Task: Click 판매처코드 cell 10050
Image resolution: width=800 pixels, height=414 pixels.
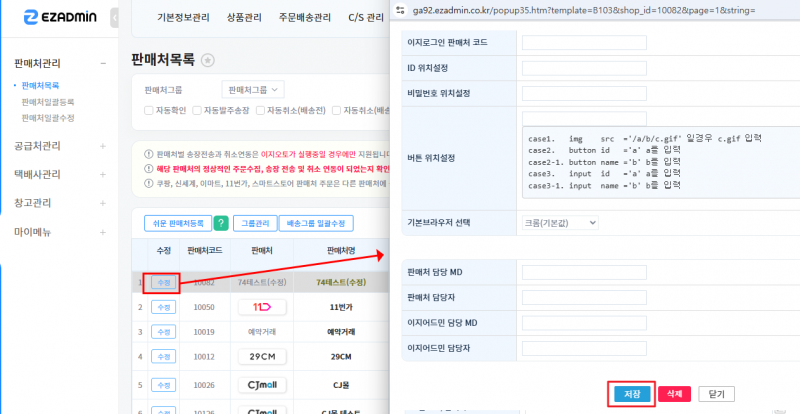Action: tap(204, 307)
